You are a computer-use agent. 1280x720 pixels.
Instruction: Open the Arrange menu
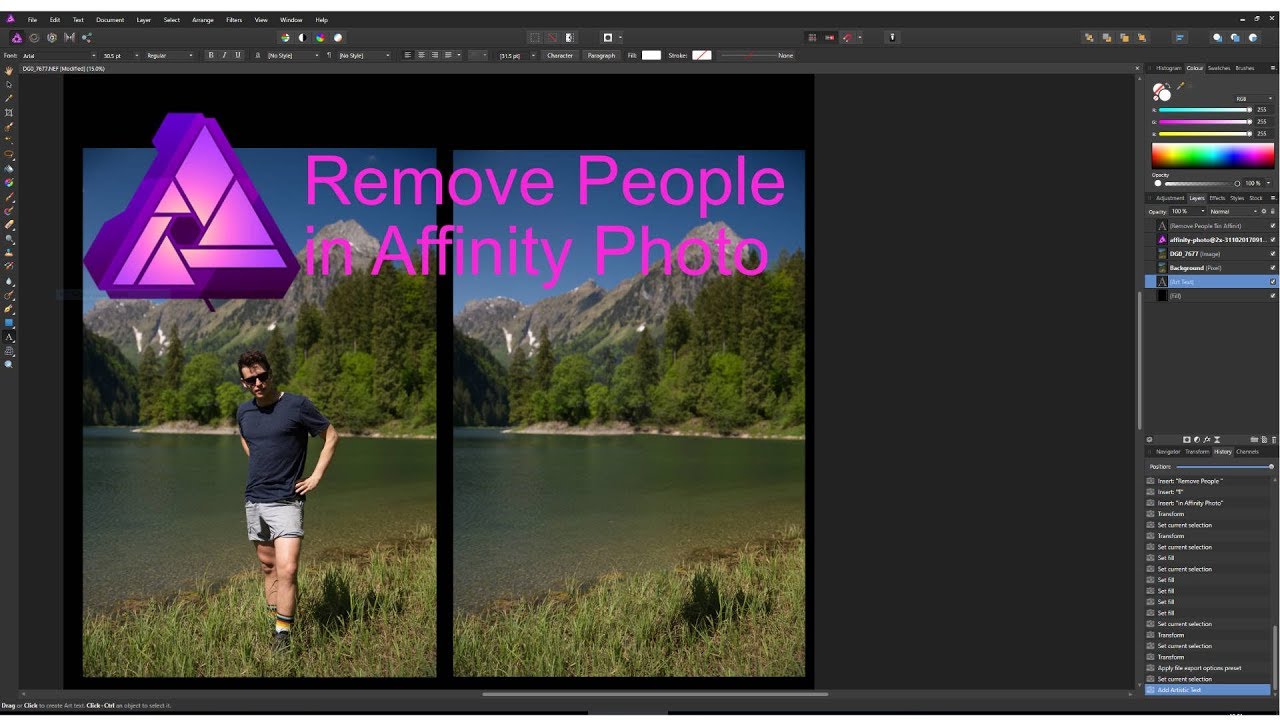point(203,20)
